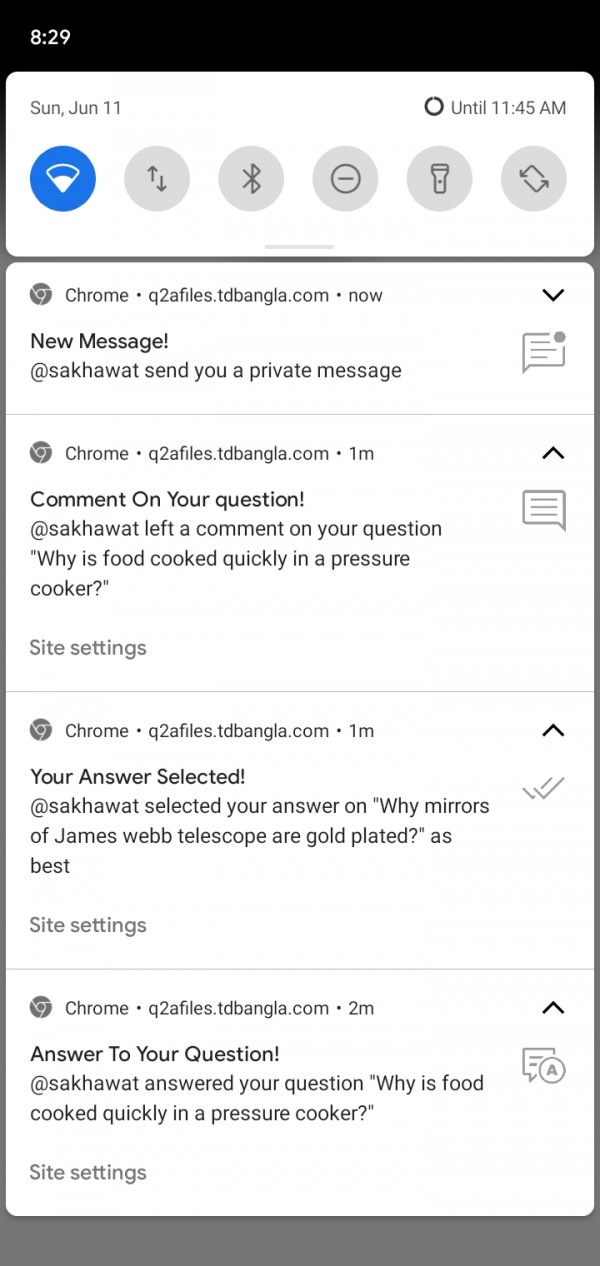Collapse the Comment On Your question notification

(x=552, y=453)
